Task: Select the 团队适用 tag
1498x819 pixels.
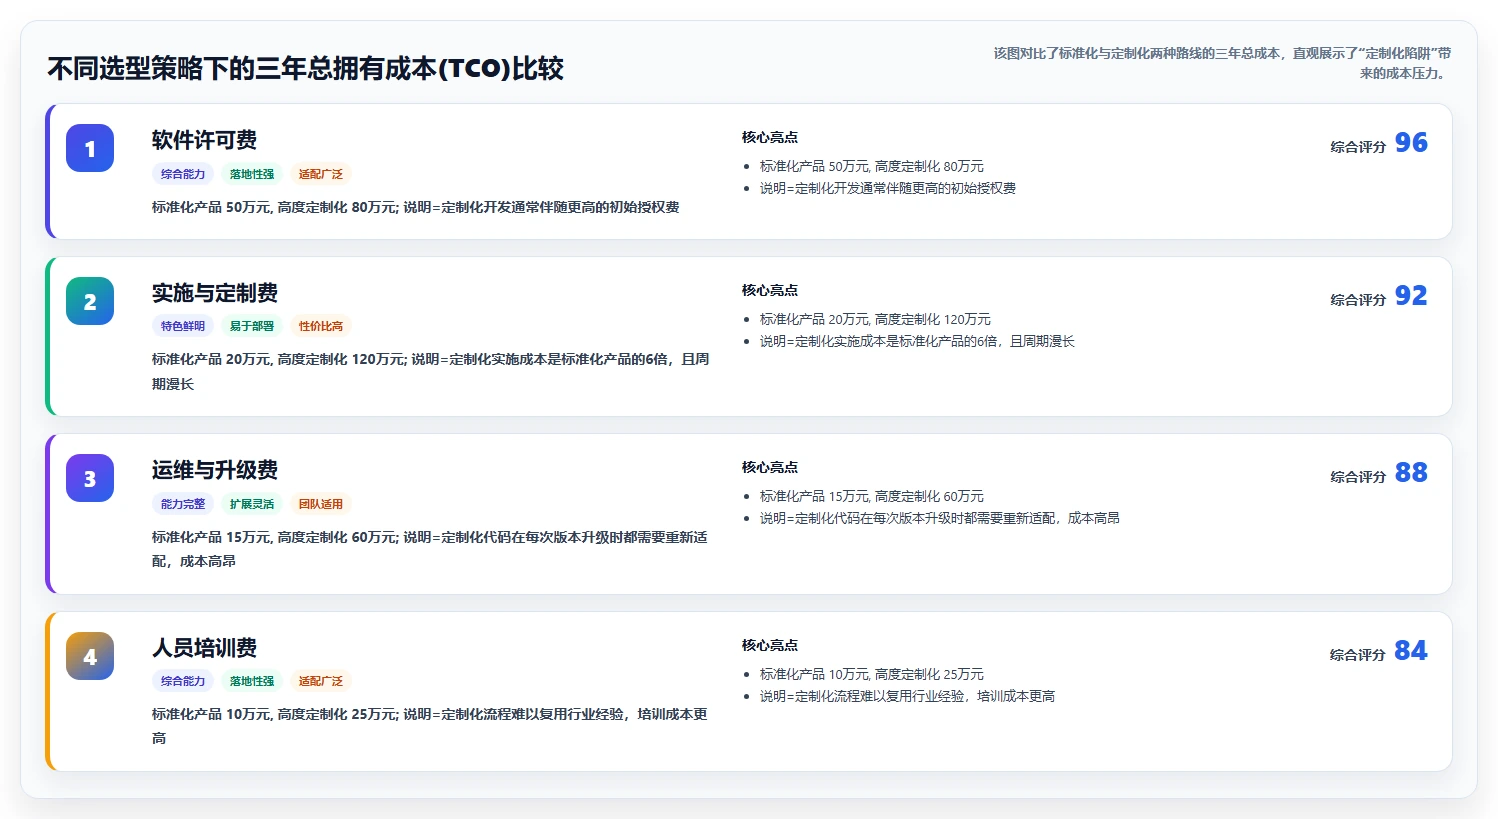Action: [321, 504]
